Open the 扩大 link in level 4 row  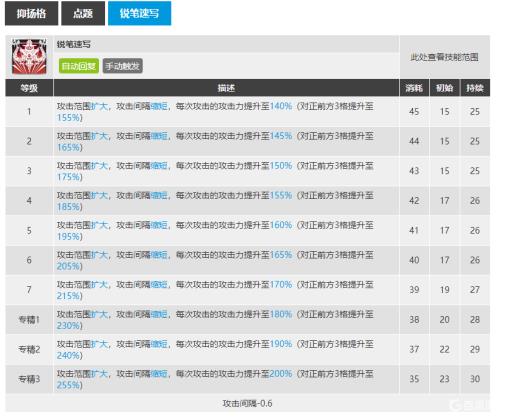coord(99,195)
